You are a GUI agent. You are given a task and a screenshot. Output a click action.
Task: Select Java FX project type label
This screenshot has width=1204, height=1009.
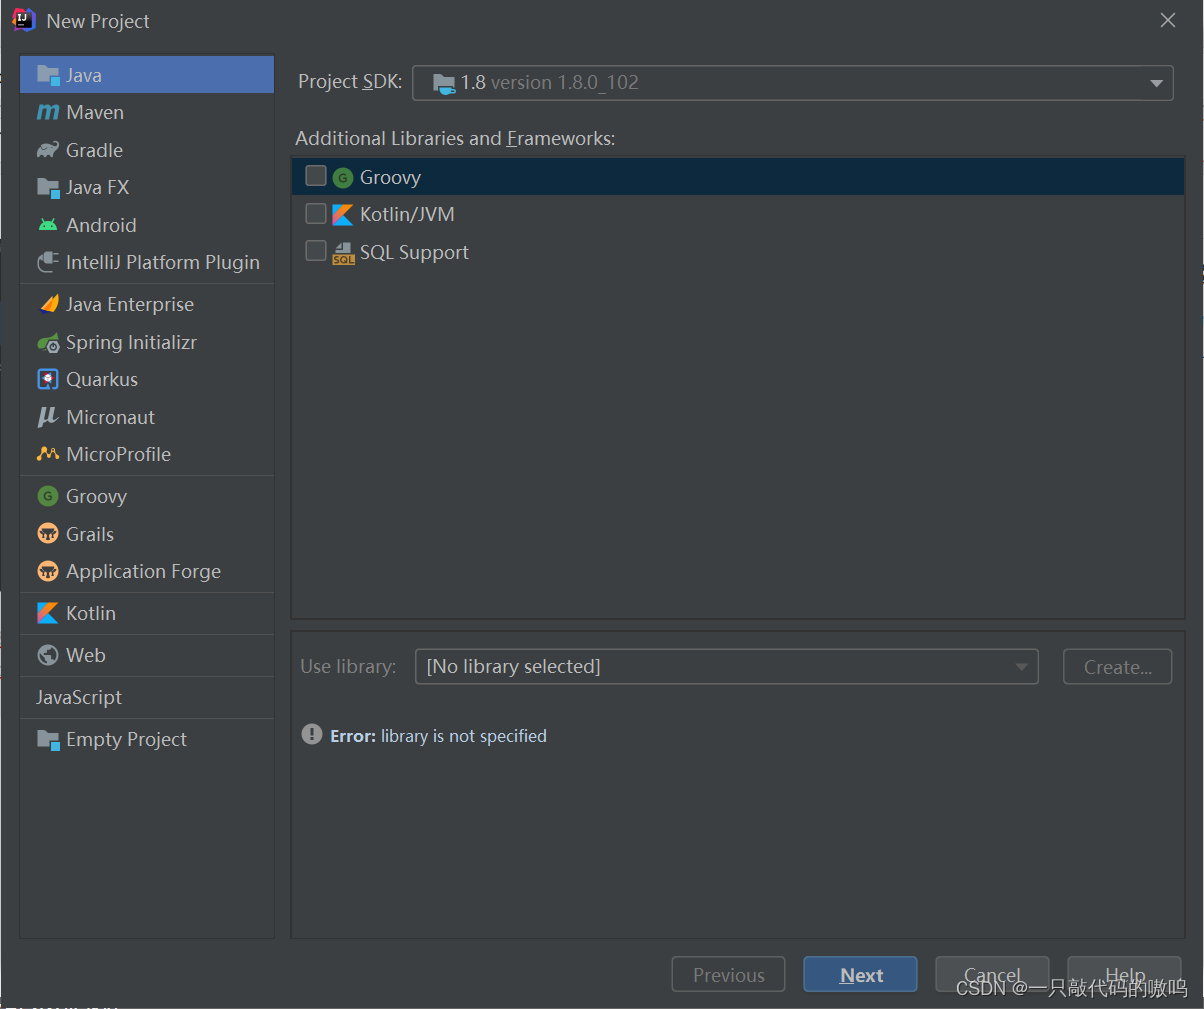click(x=97, y=187)
